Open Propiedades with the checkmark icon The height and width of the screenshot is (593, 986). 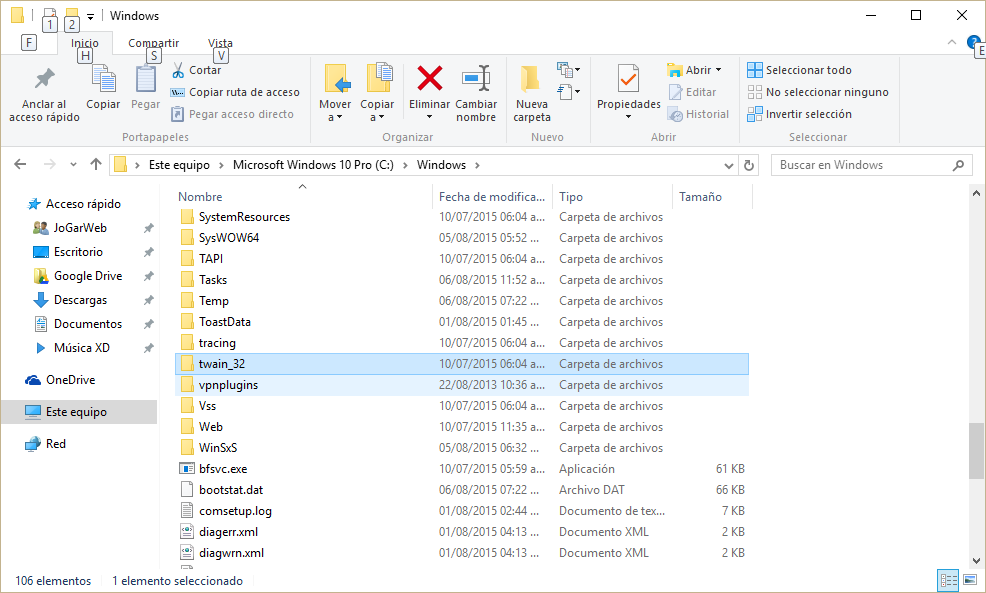tap(628, 80)
